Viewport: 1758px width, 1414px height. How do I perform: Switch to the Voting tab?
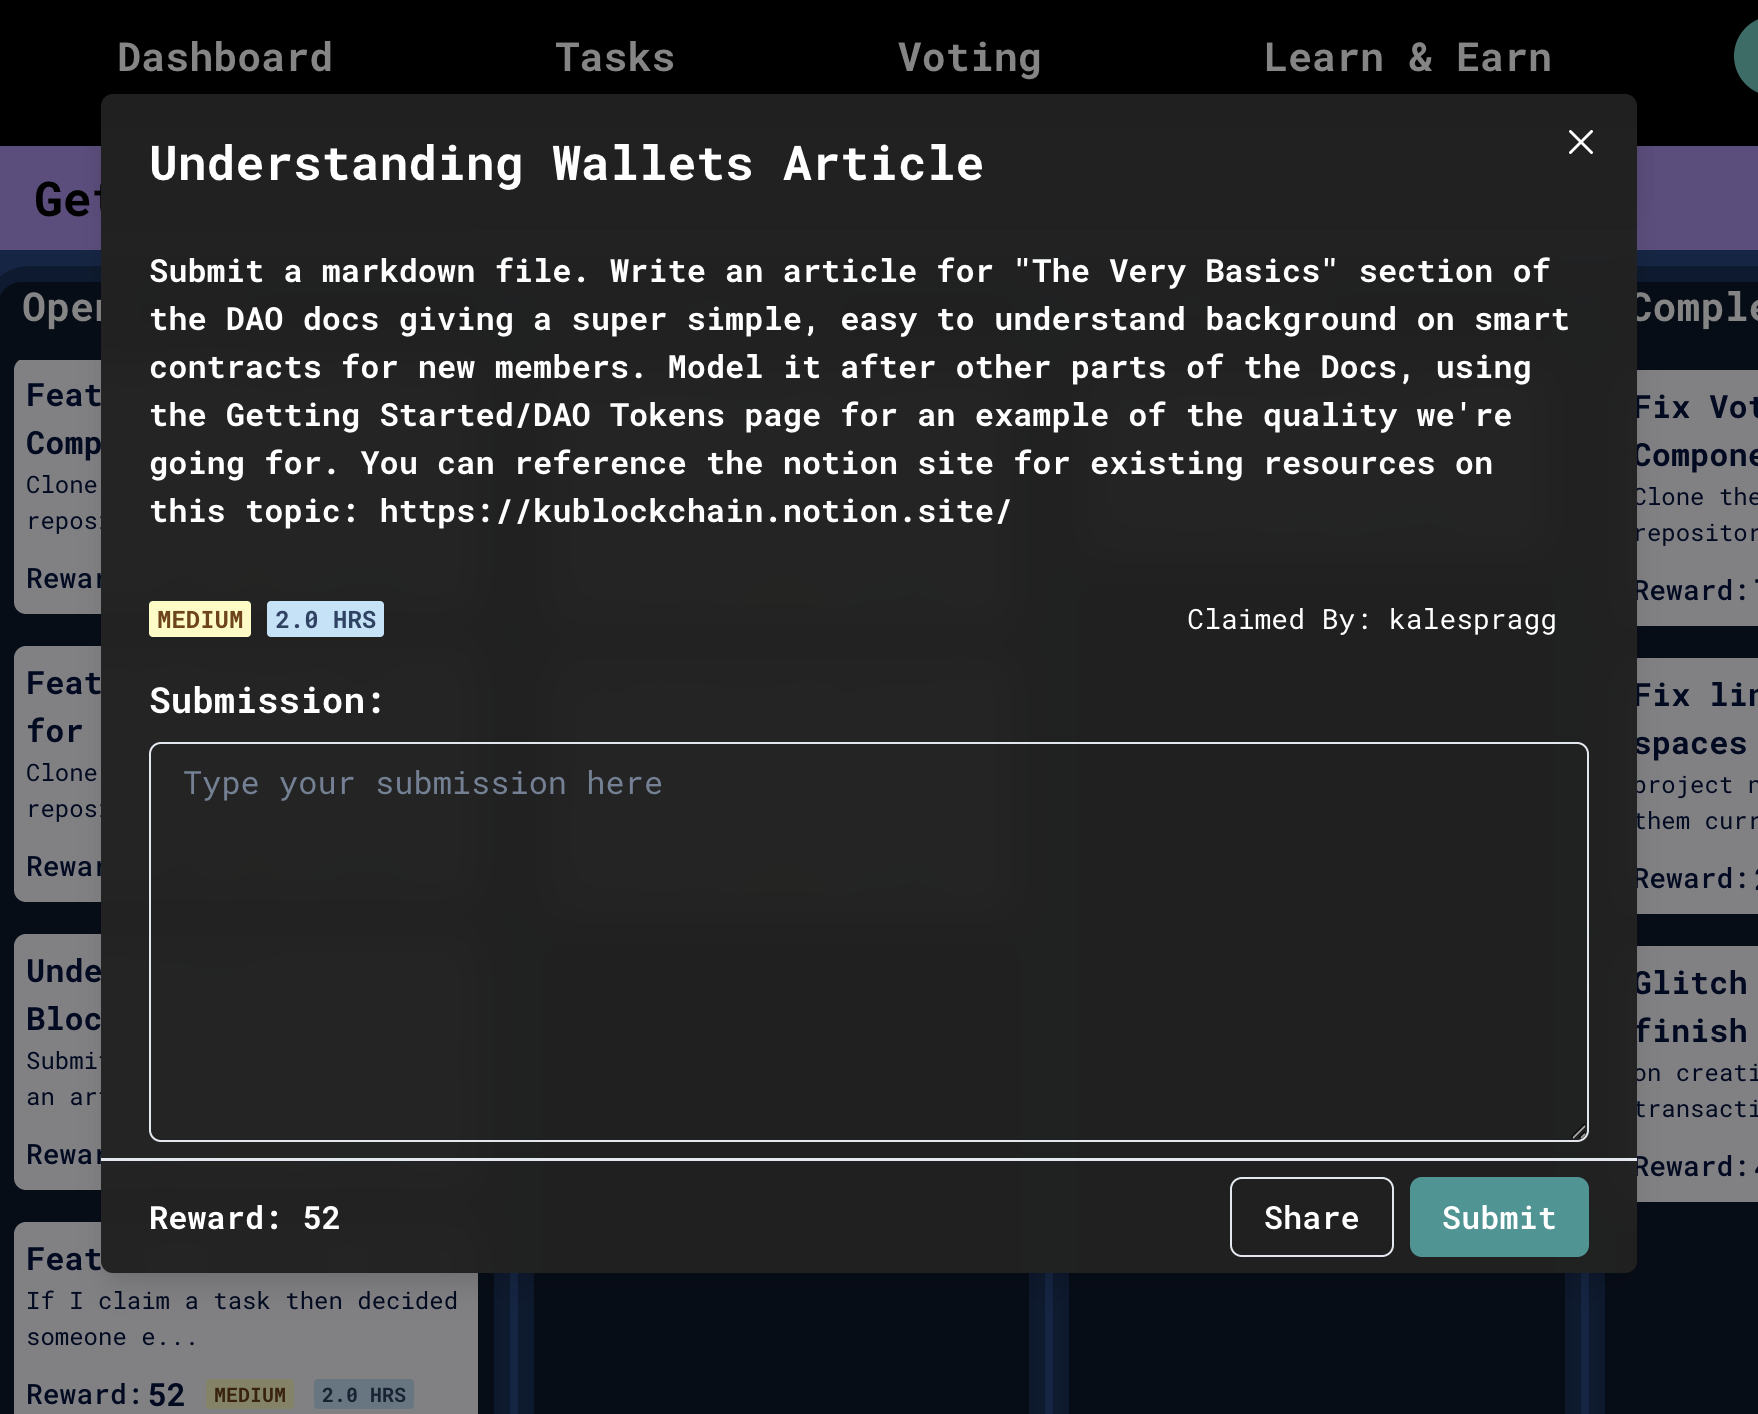click(969, 58)
